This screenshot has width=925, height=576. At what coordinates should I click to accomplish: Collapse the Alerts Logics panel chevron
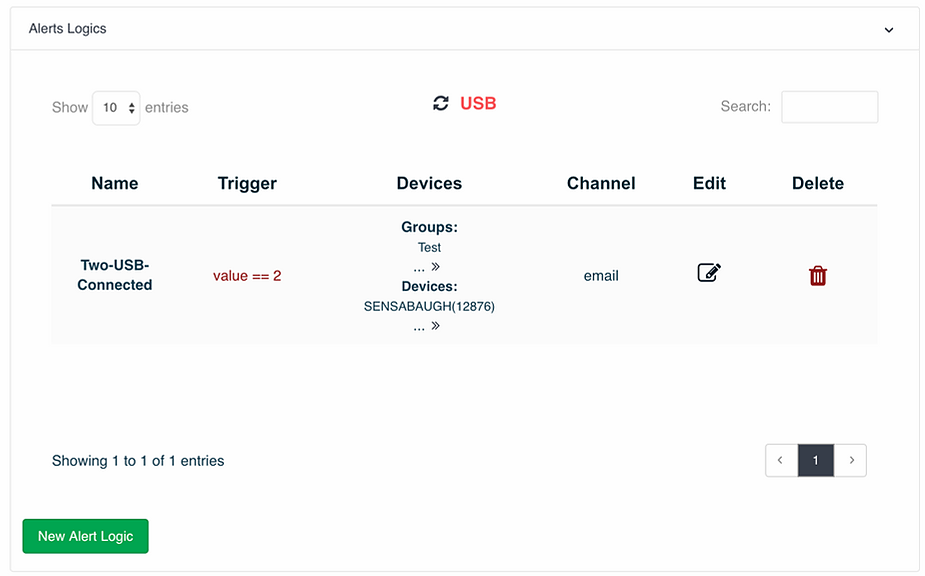[x=889, y=30]
